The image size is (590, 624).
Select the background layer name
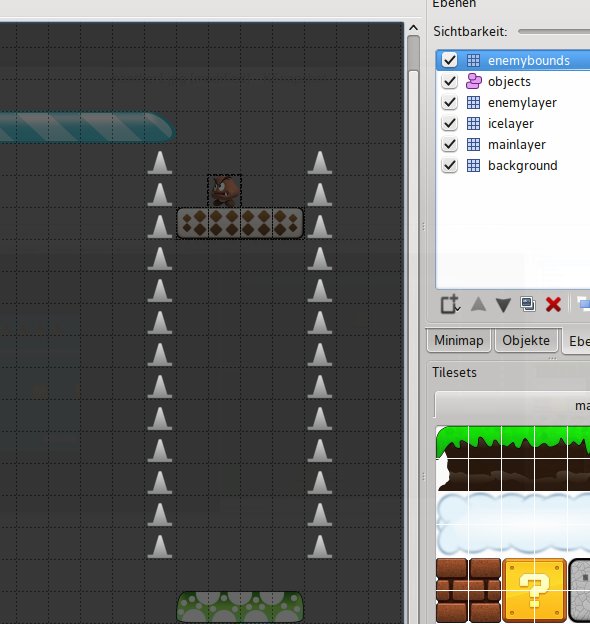click(x=522, y=166)
